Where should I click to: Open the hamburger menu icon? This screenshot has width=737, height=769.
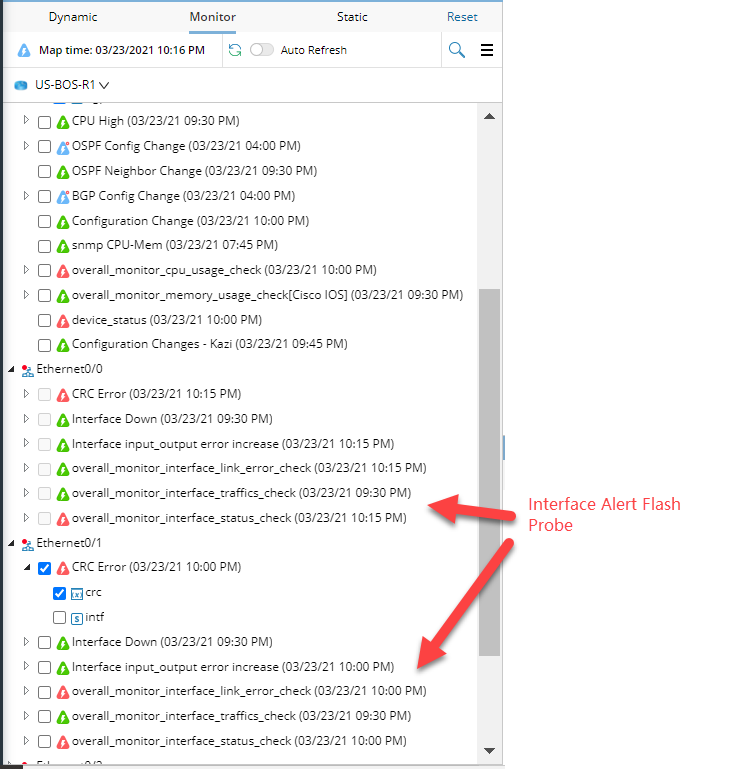[x=487, y=50]
